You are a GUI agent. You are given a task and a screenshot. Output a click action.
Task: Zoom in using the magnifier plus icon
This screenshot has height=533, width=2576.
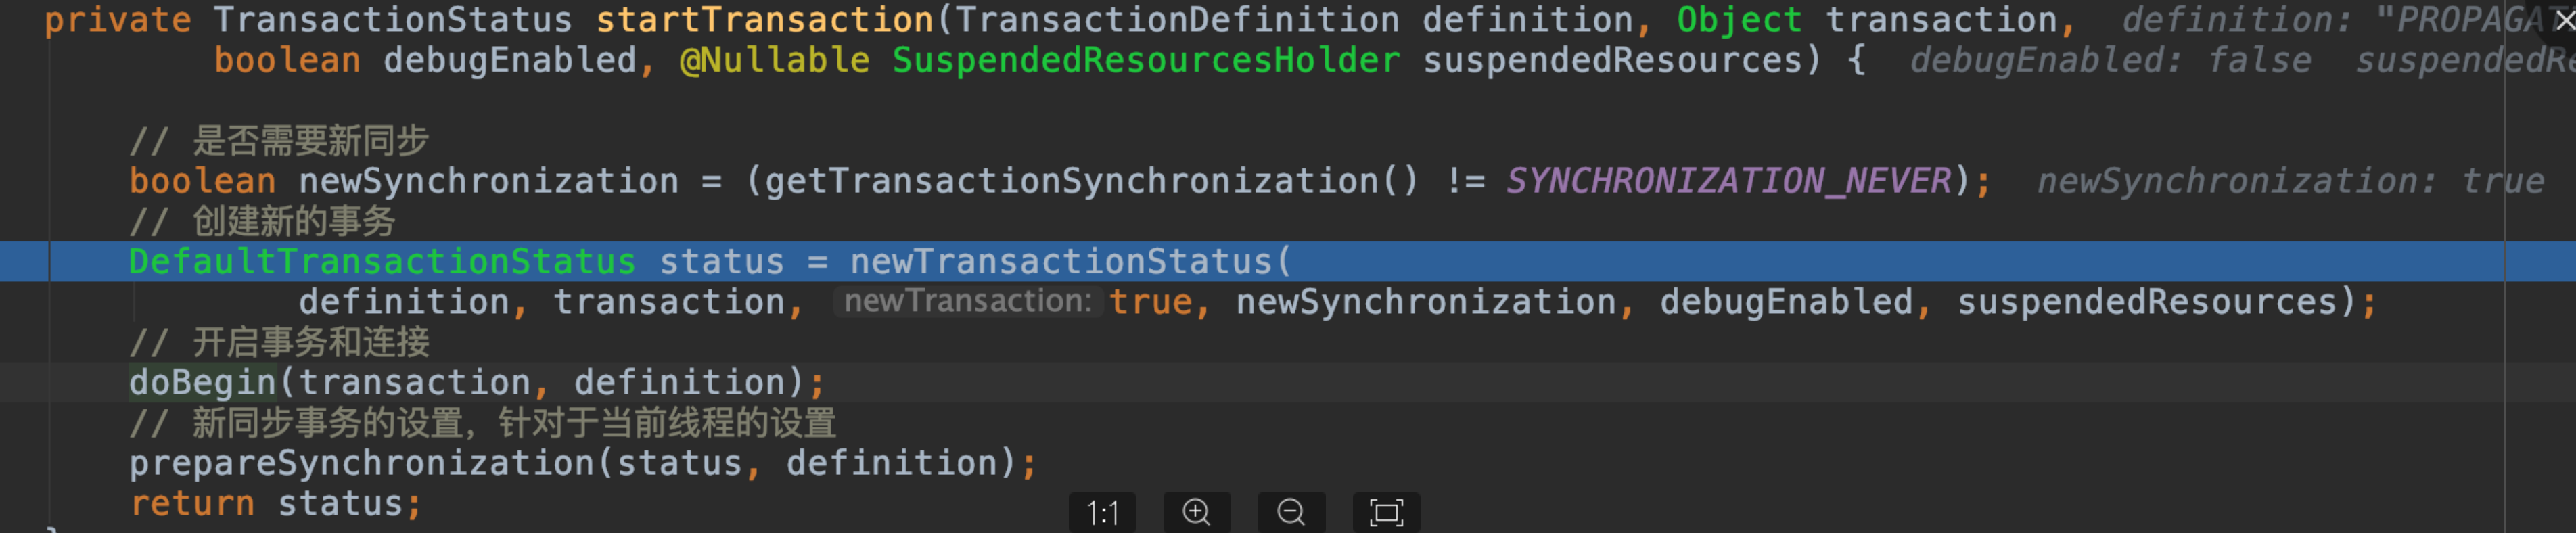coord(1197,513)
